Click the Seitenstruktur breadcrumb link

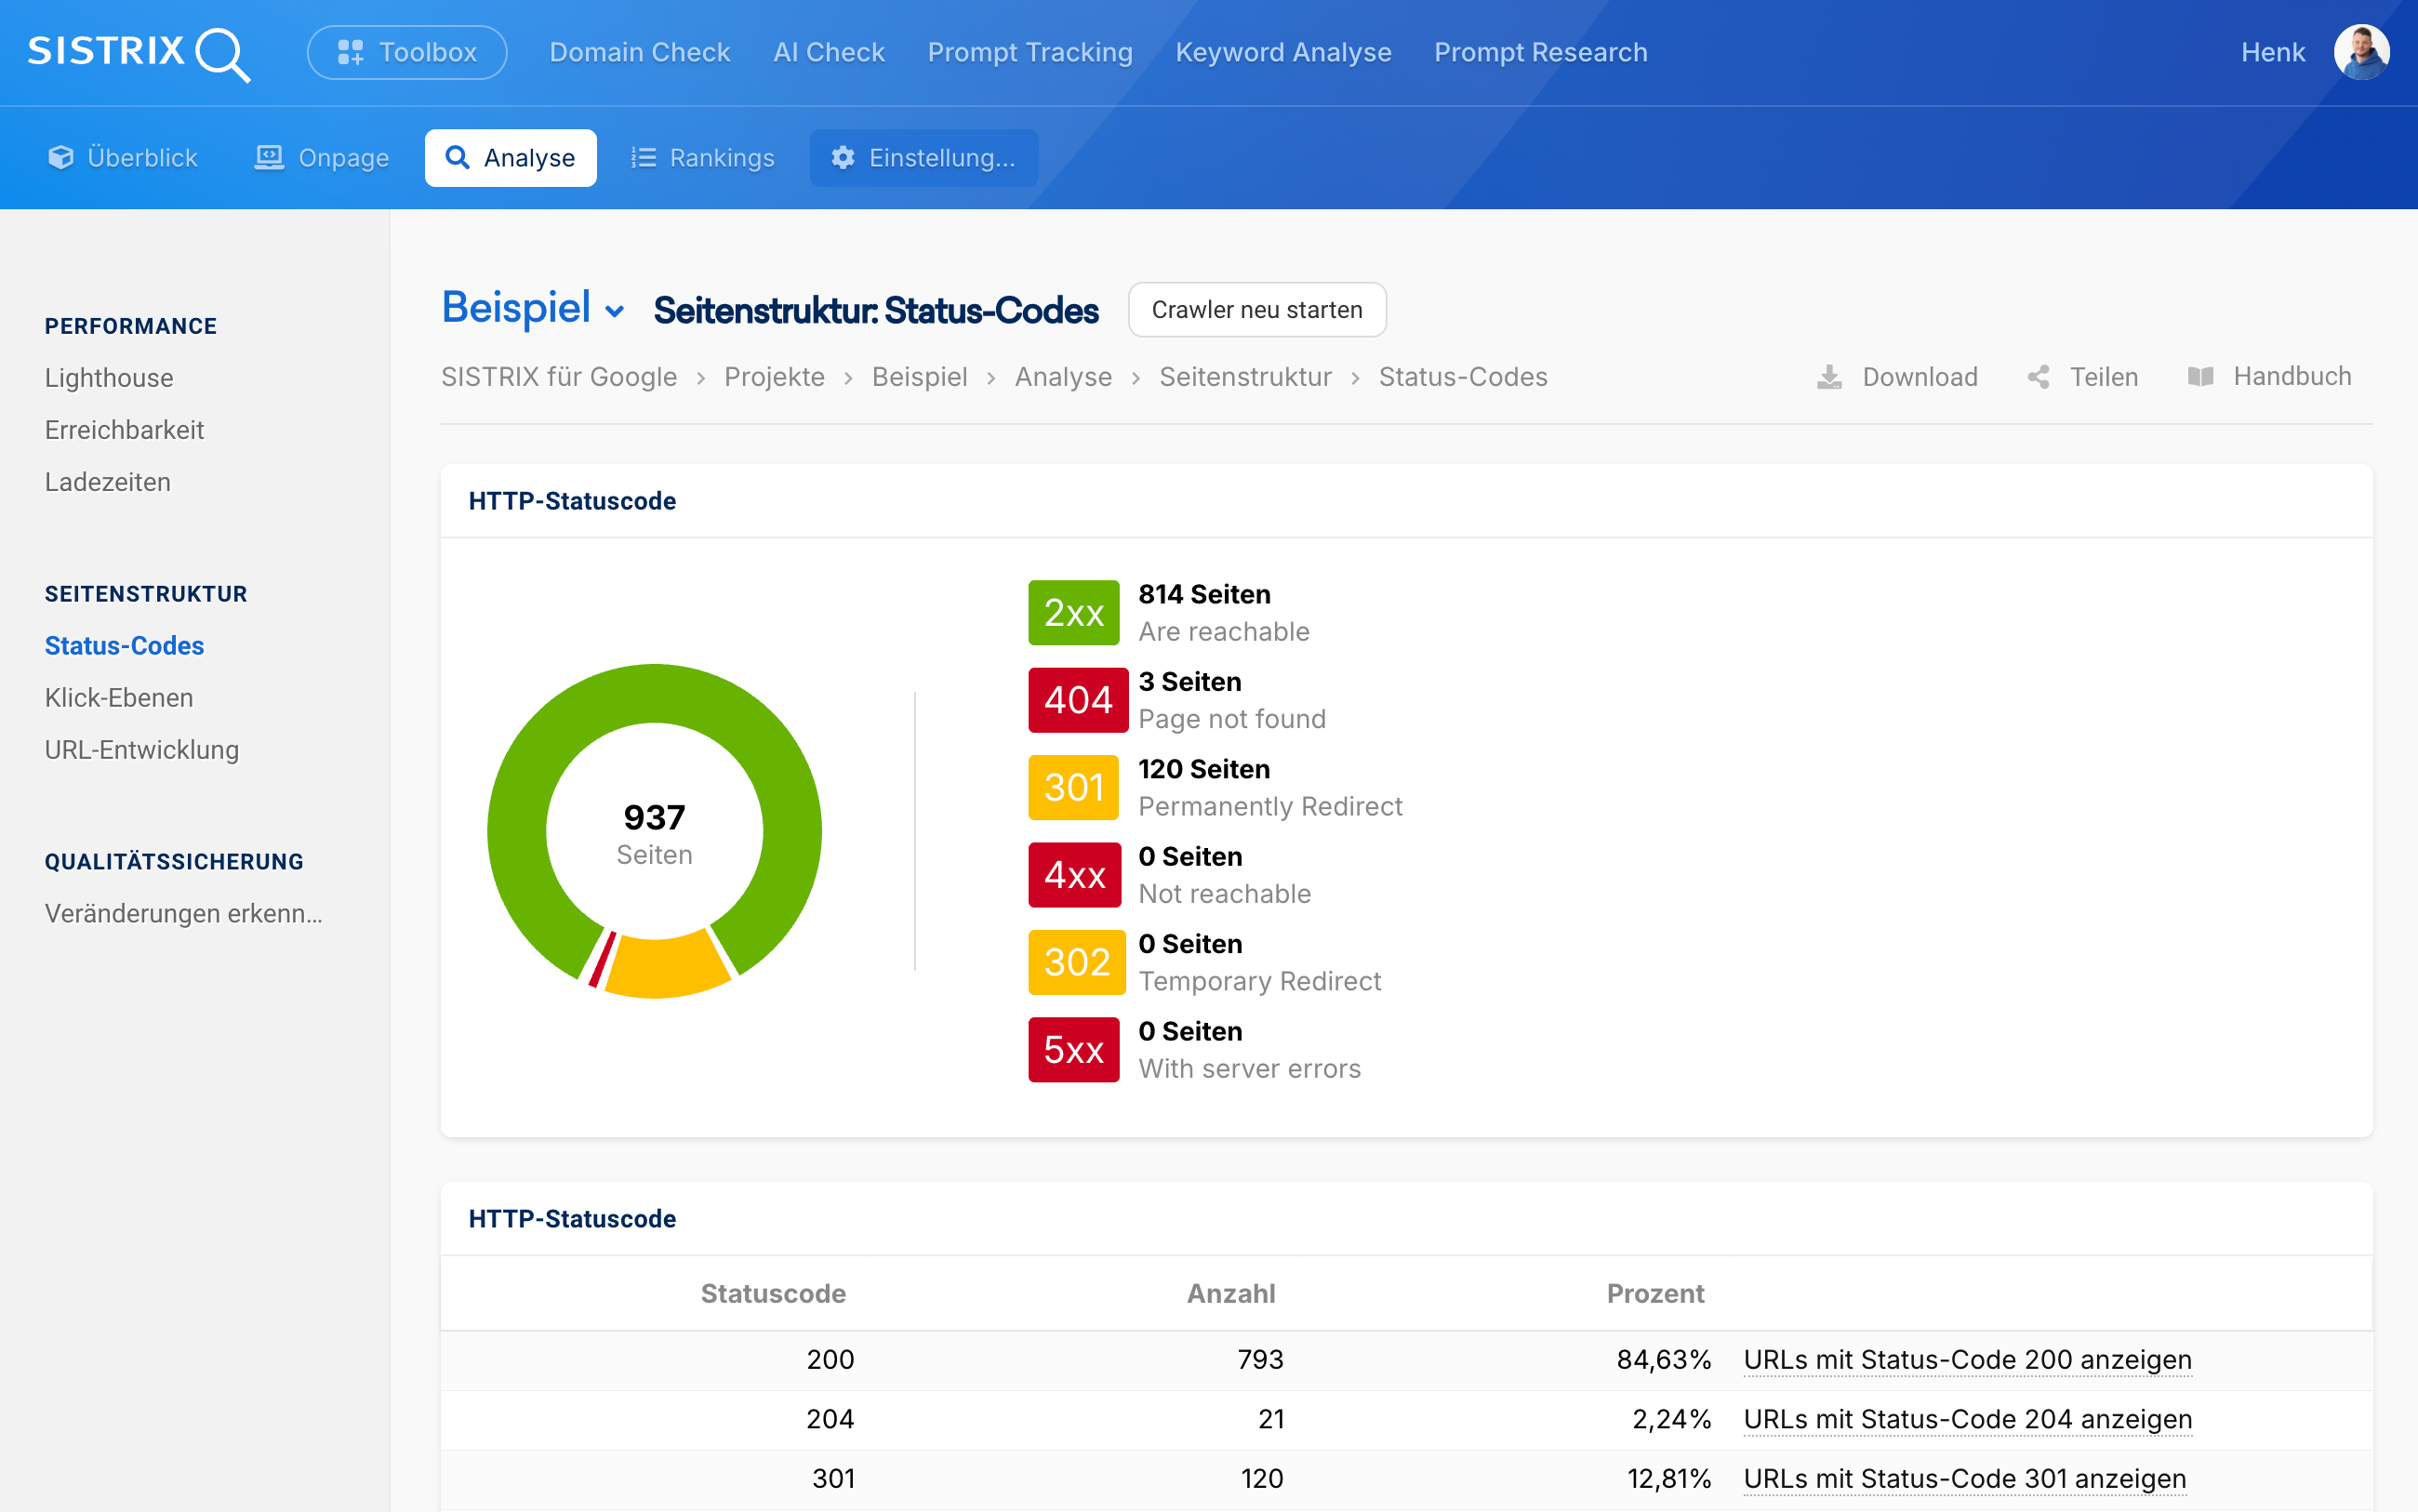click(x=1245, y=377)
